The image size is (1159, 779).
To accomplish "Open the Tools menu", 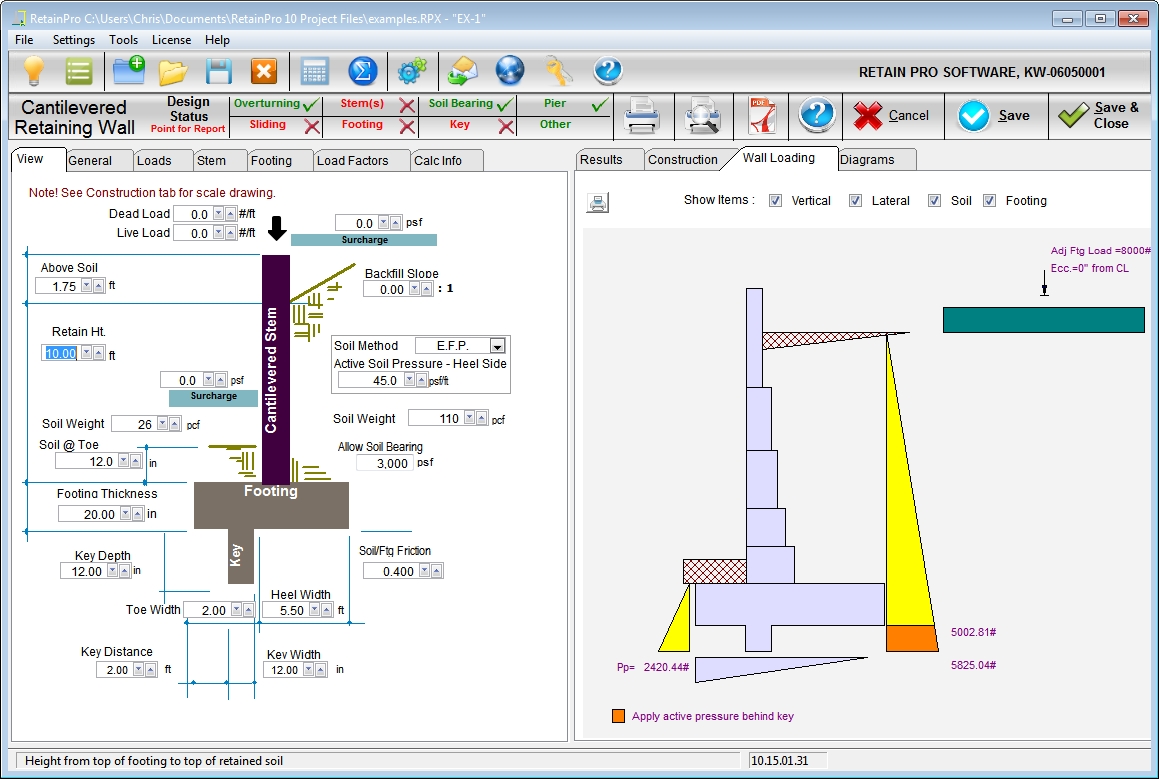I will 123,40.
